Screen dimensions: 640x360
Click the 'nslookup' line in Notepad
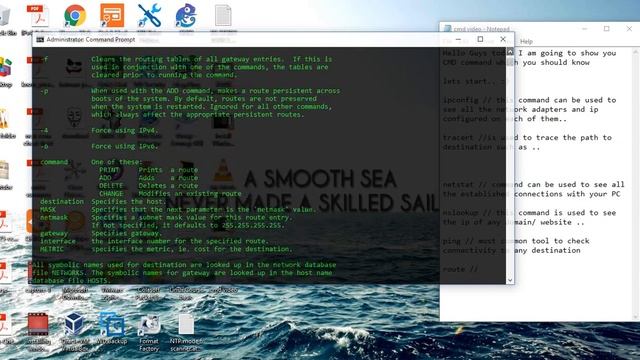pos(529,213)
